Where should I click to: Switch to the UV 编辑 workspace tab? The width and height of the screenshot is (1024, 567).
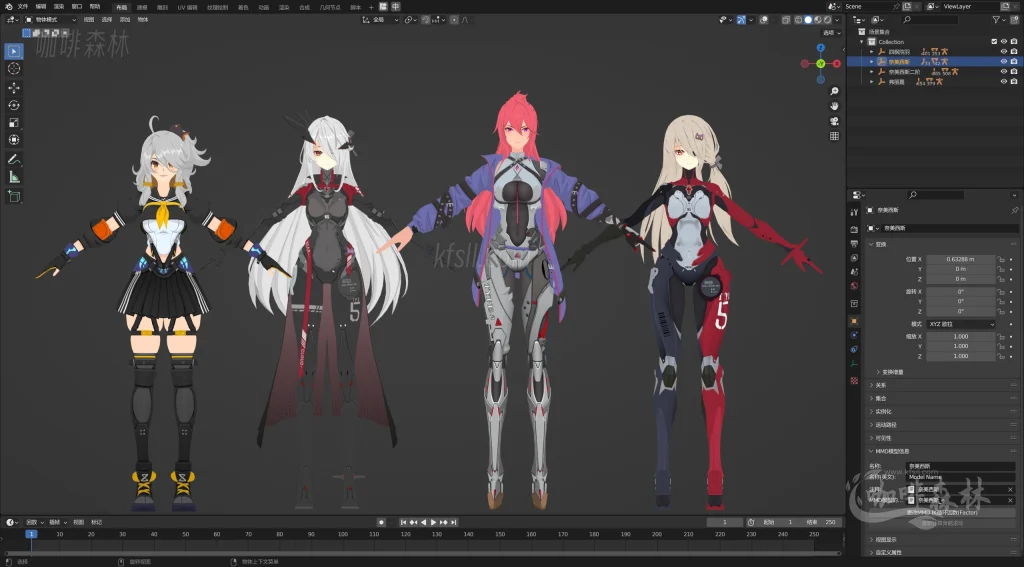pos(187,7)
